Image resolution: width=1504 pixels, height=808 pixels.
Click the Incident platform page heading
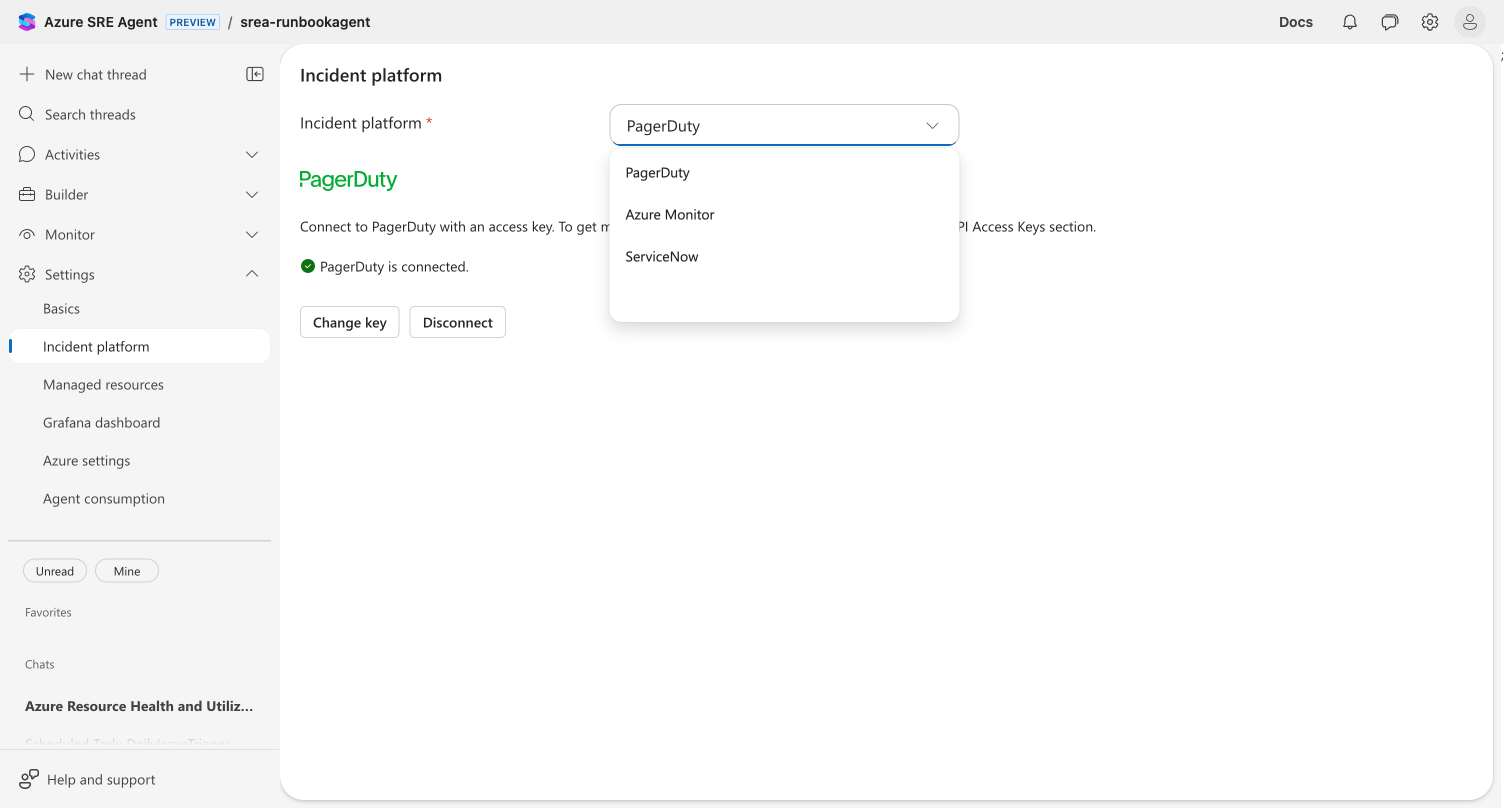click(371, 75)
